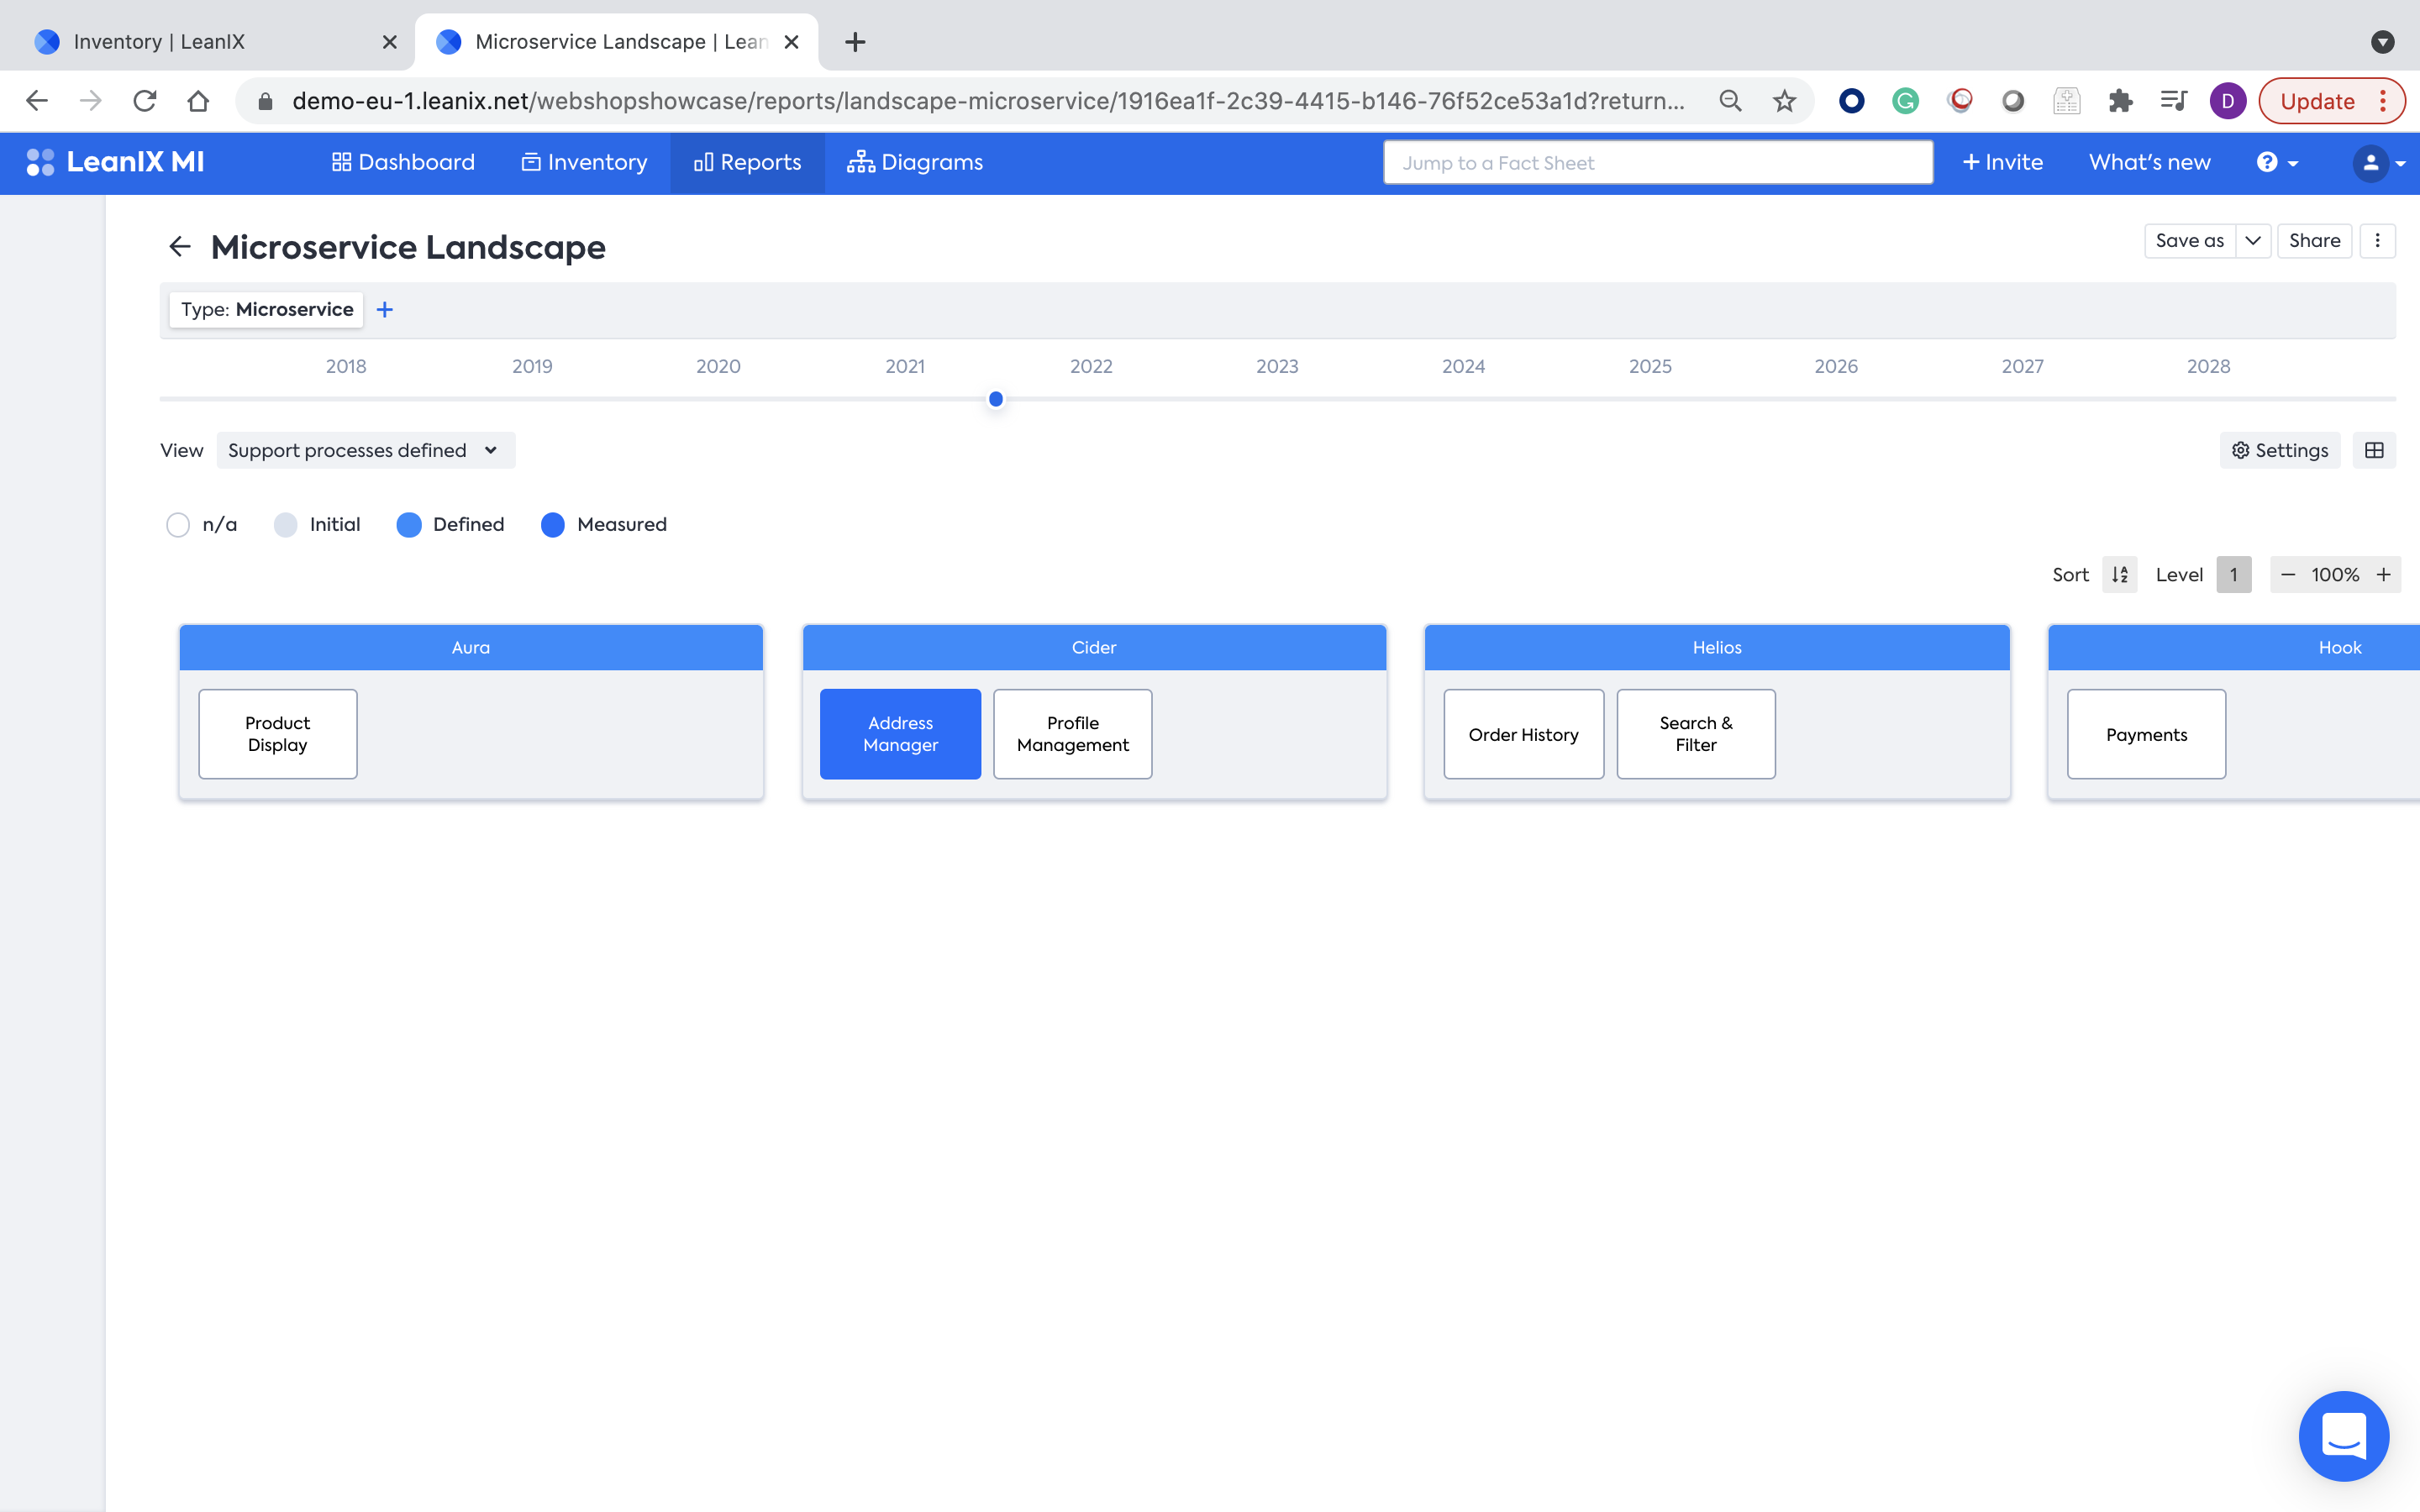
Task: Click the Share button
Action: [x=2314, y=240]
